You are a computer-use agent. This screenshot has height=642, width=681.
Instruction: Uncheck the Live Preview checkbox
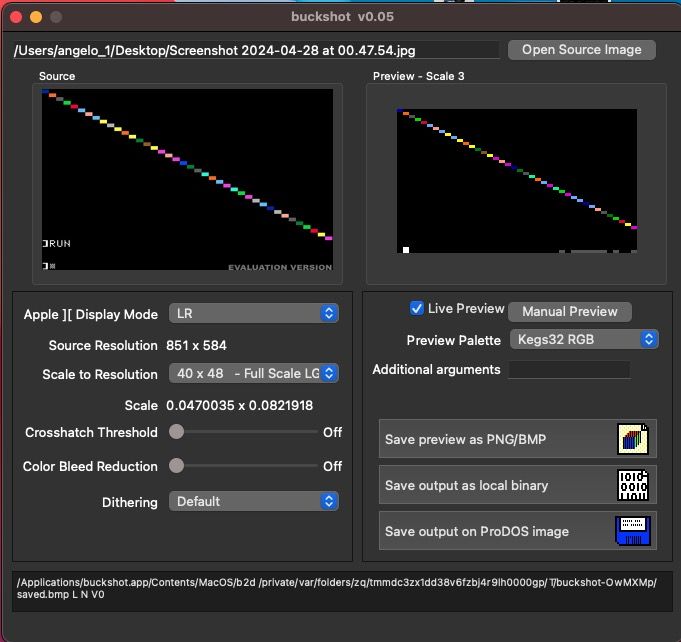417,308
